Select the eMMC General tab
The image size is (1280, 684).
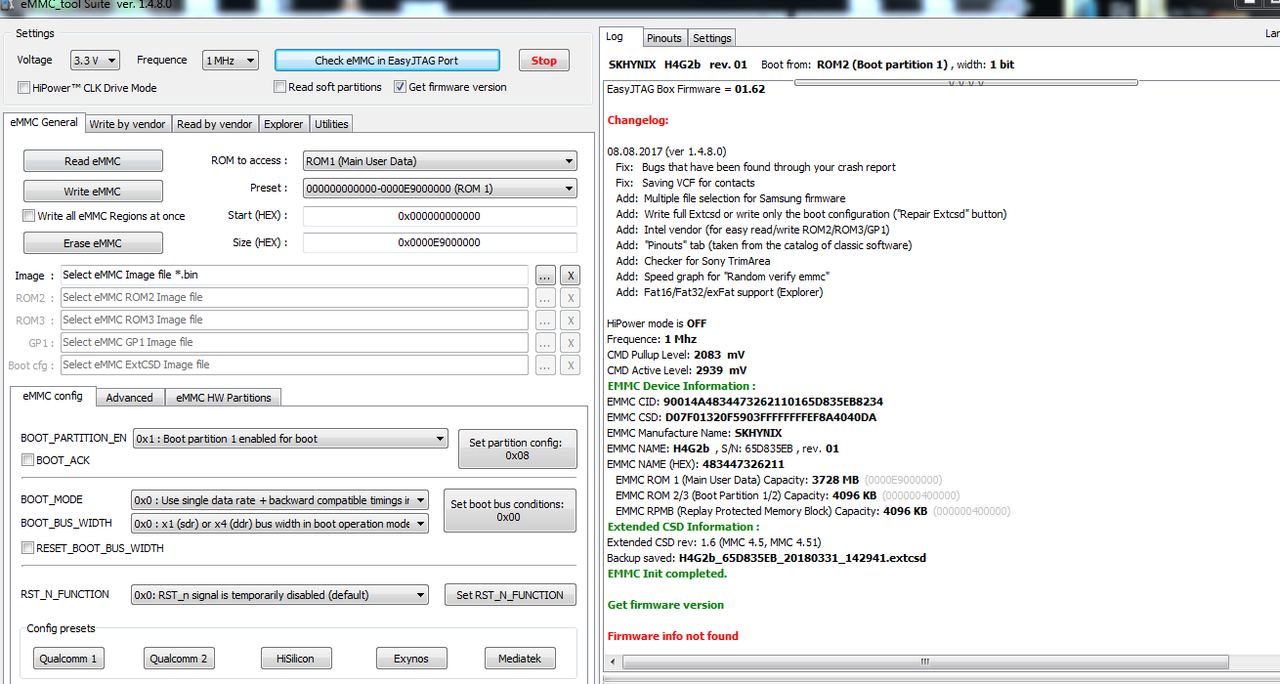(44, 122)
